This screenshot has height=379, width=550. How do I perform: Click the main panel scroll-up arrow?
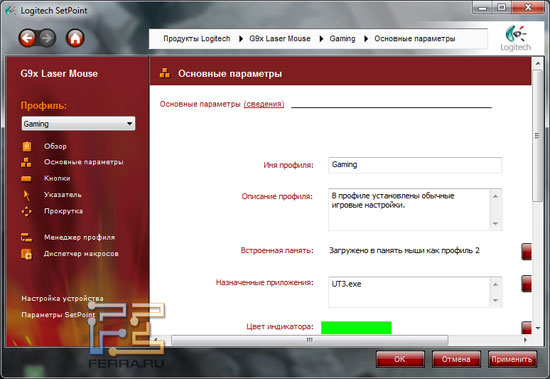pos(537,64)
